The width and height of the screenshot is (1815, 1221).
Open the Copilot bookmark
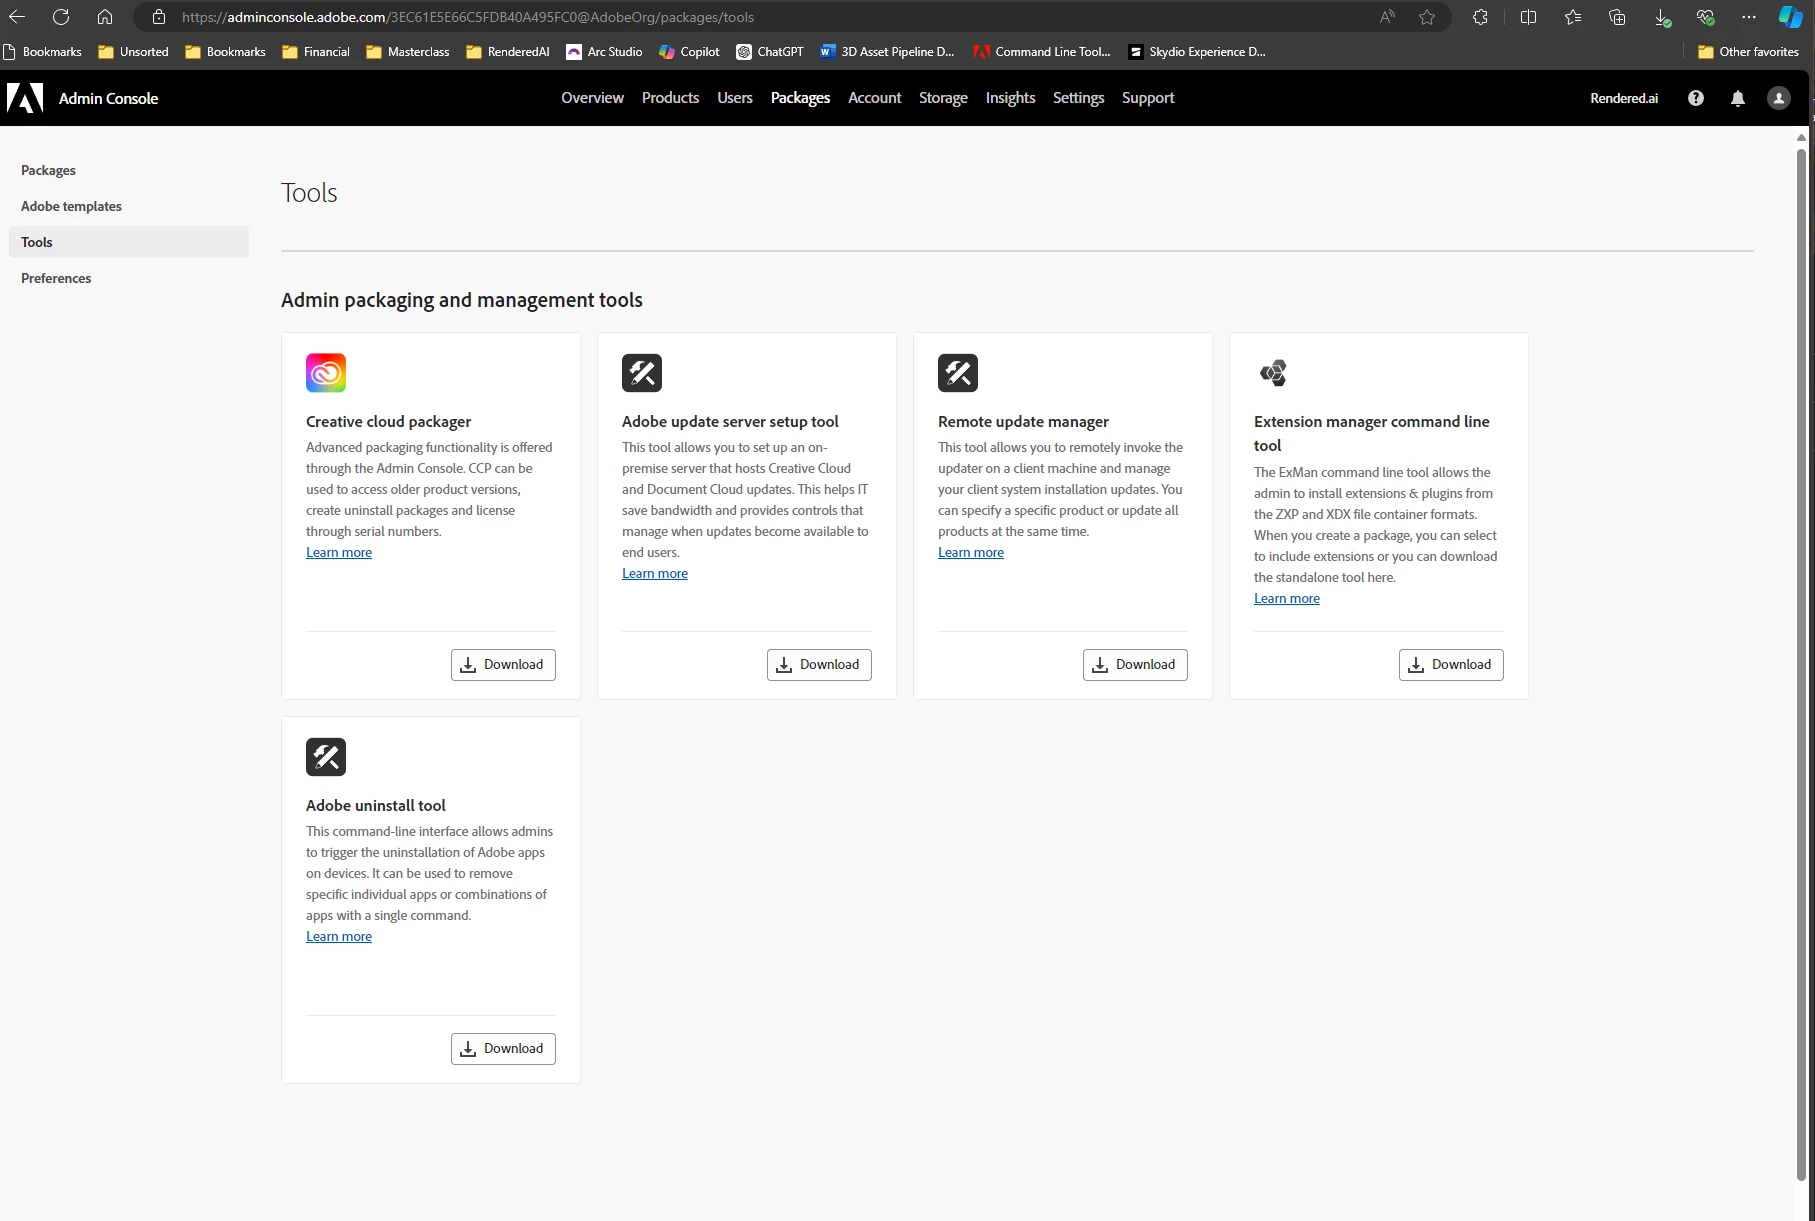pyautogui.click(x=689, y=52)
